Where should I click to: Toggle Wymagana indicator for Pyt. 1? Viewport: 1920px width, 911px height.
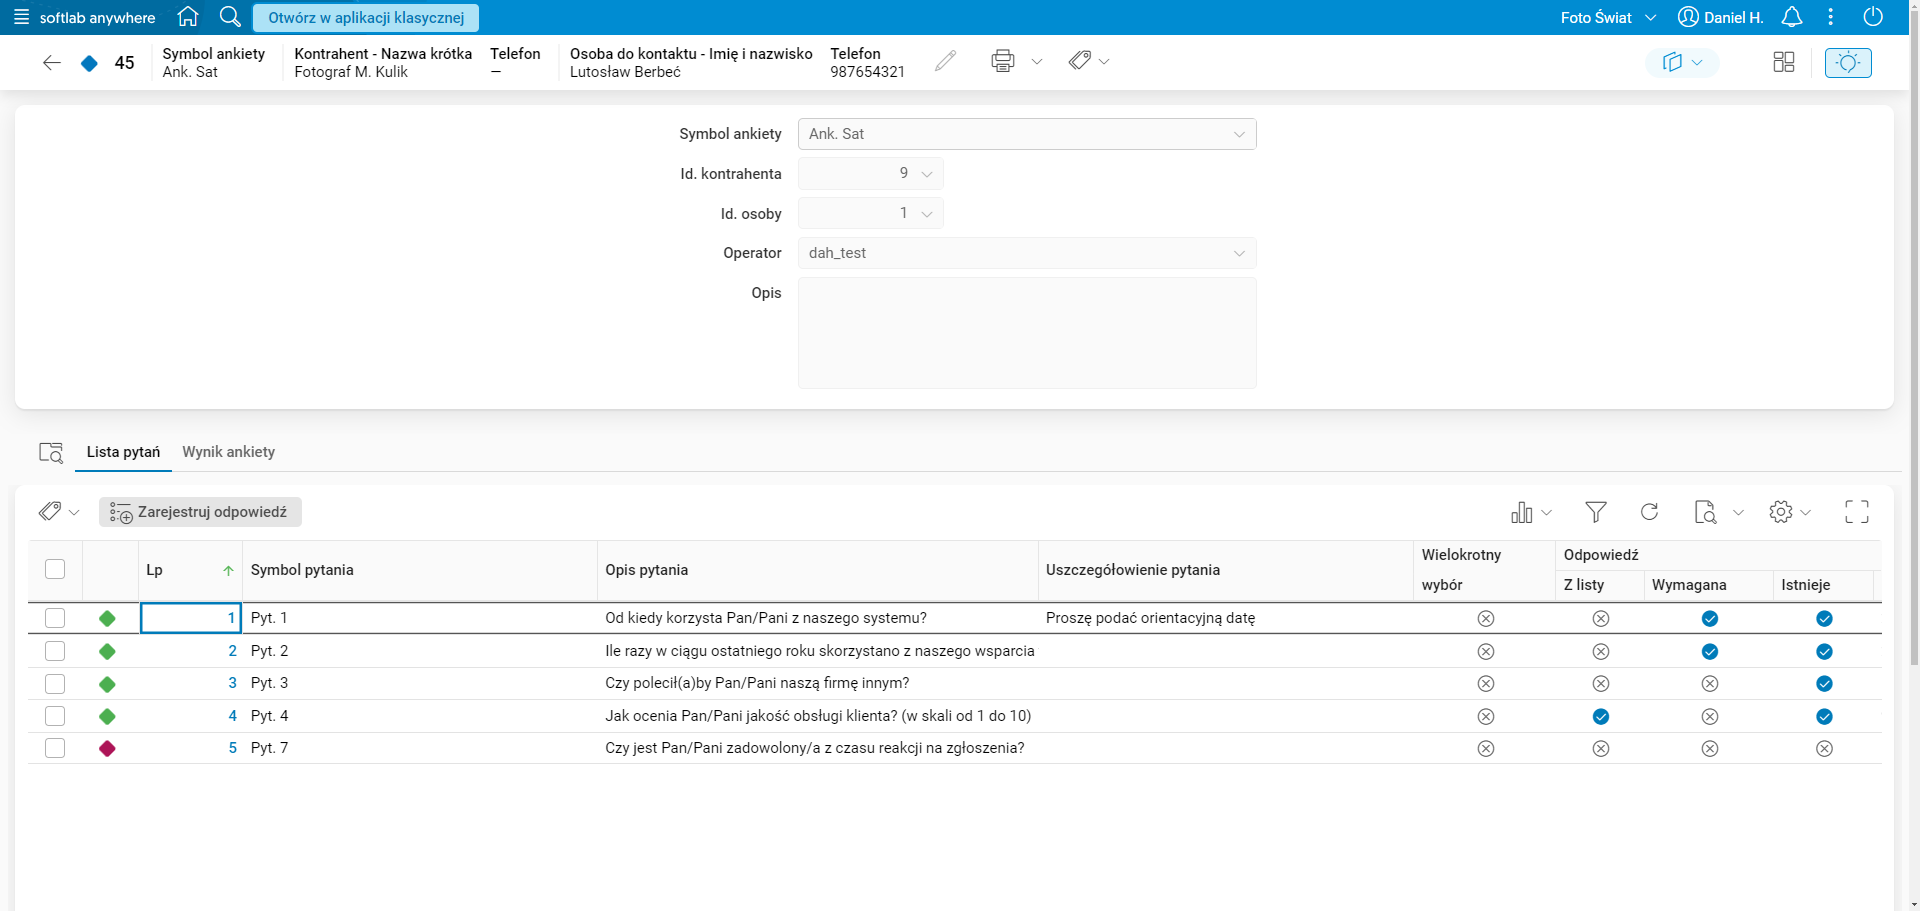click(x=1710, y=619)
